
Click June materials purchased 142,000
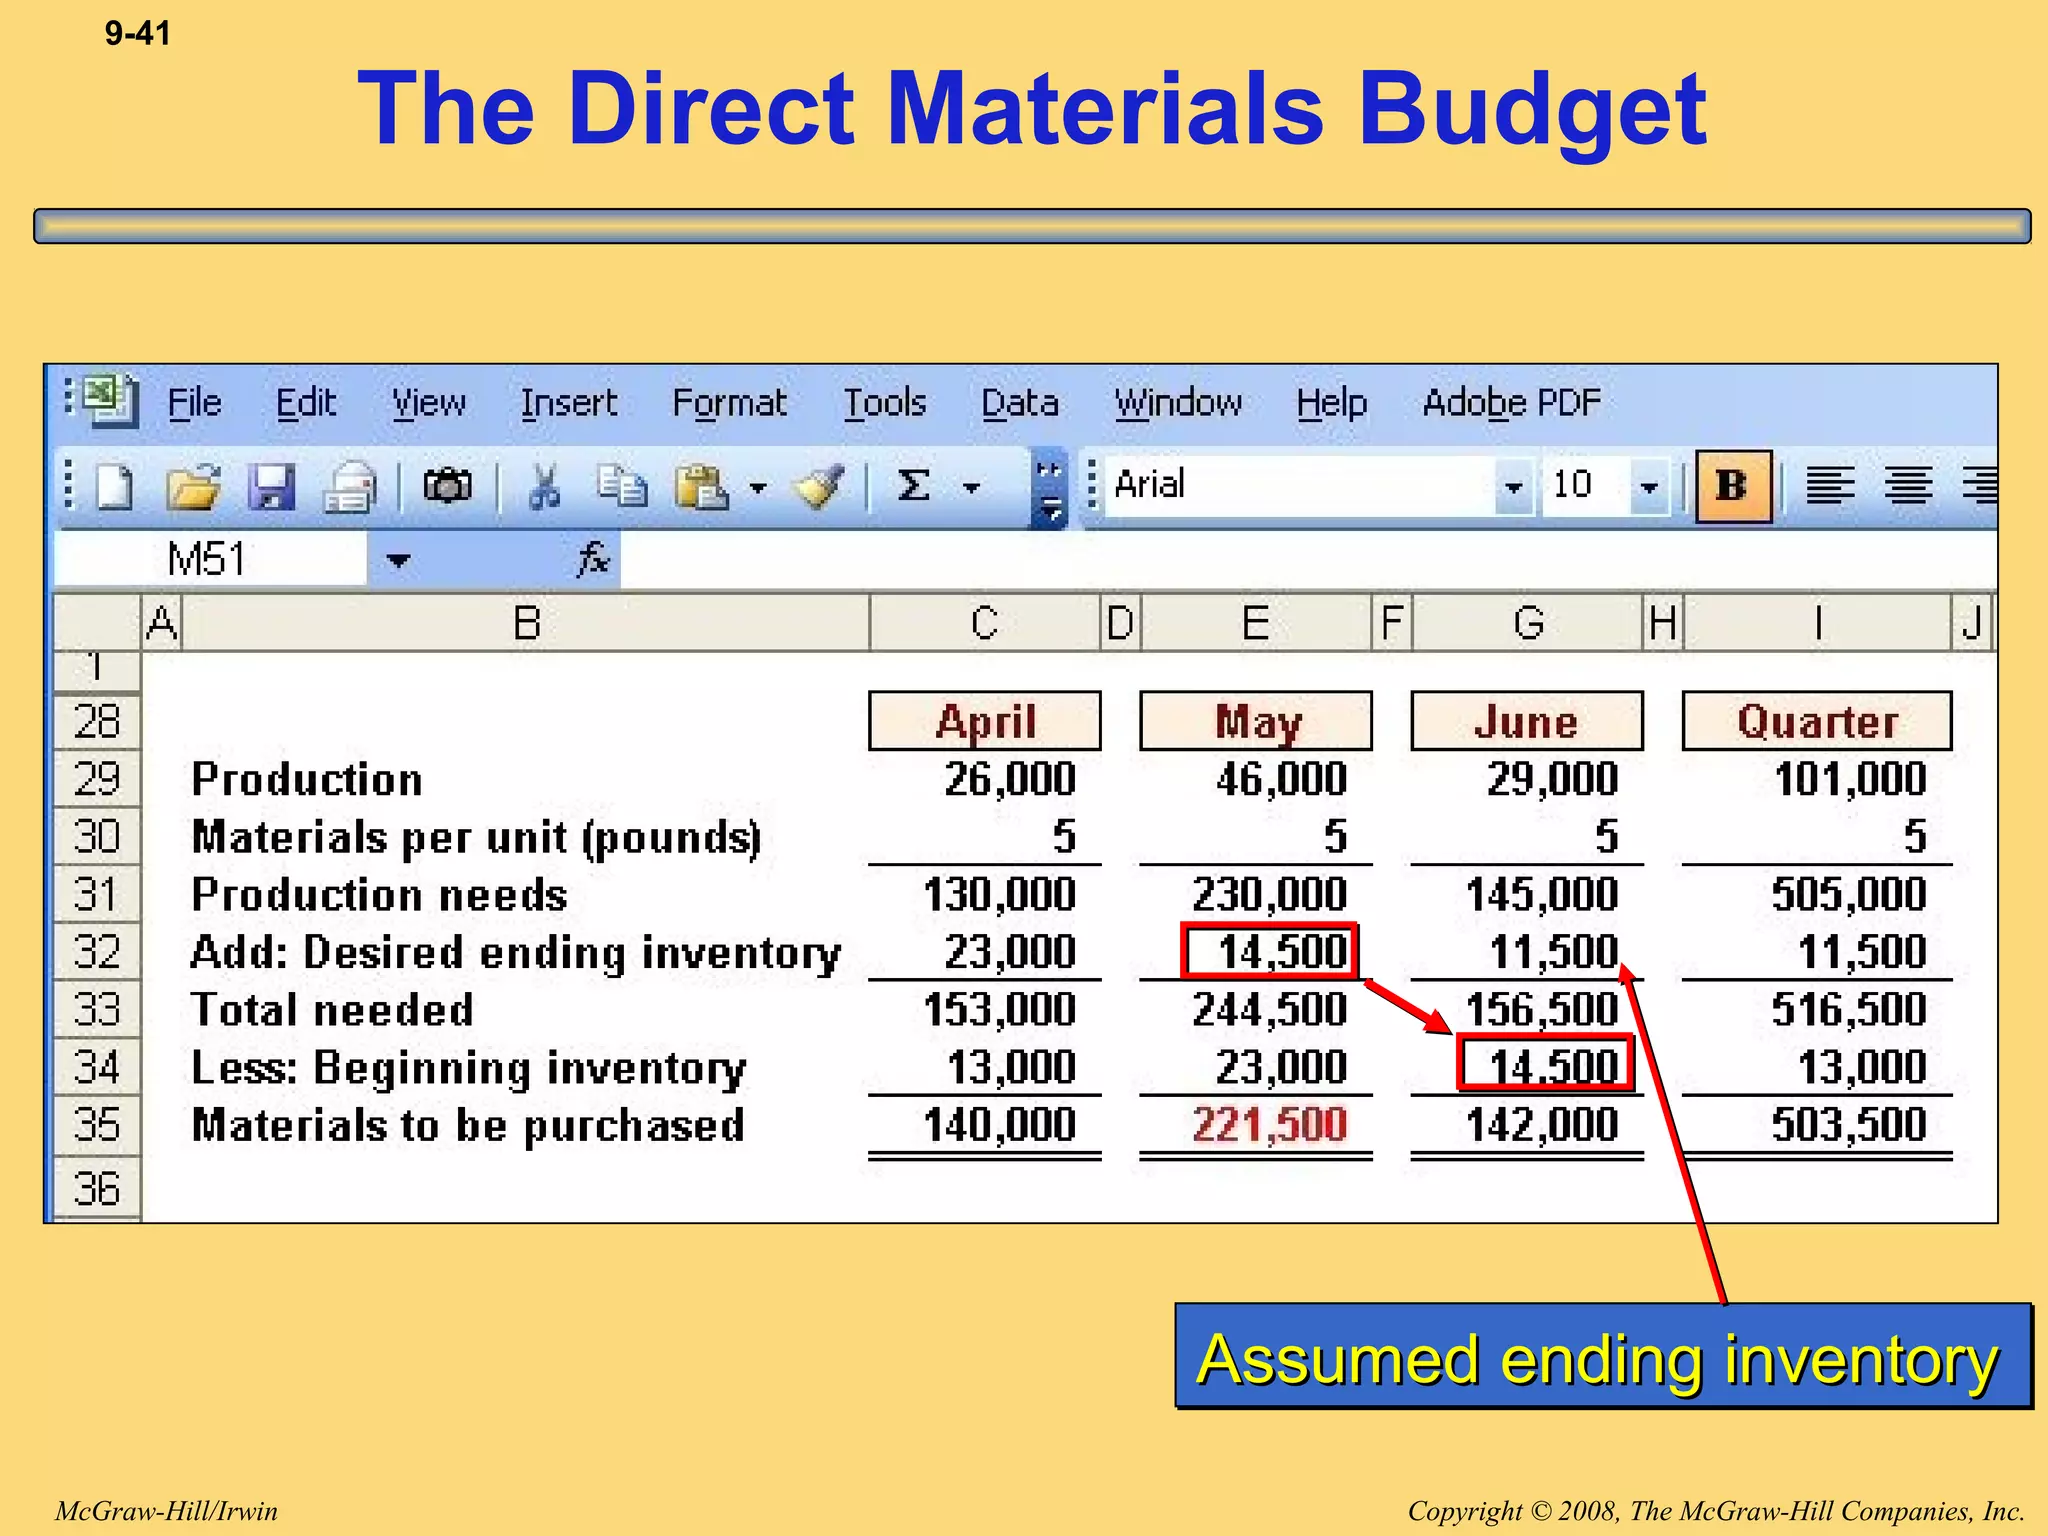pos(1542,1125)
